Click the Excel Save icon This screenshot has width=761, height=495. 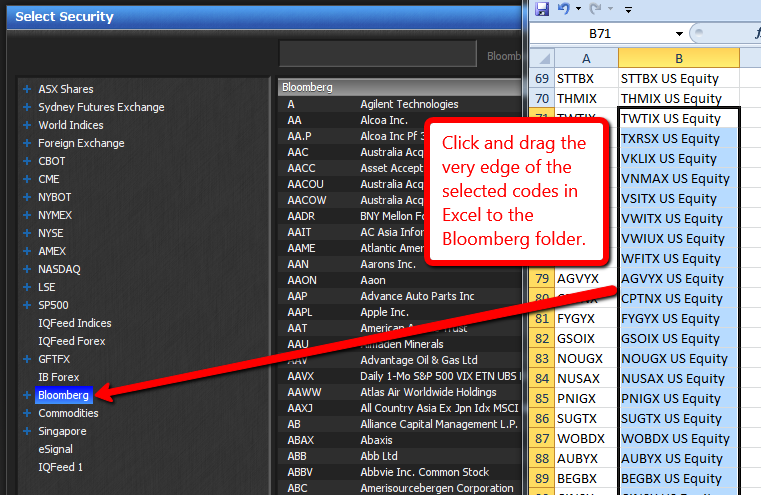(x=542, y=9)
